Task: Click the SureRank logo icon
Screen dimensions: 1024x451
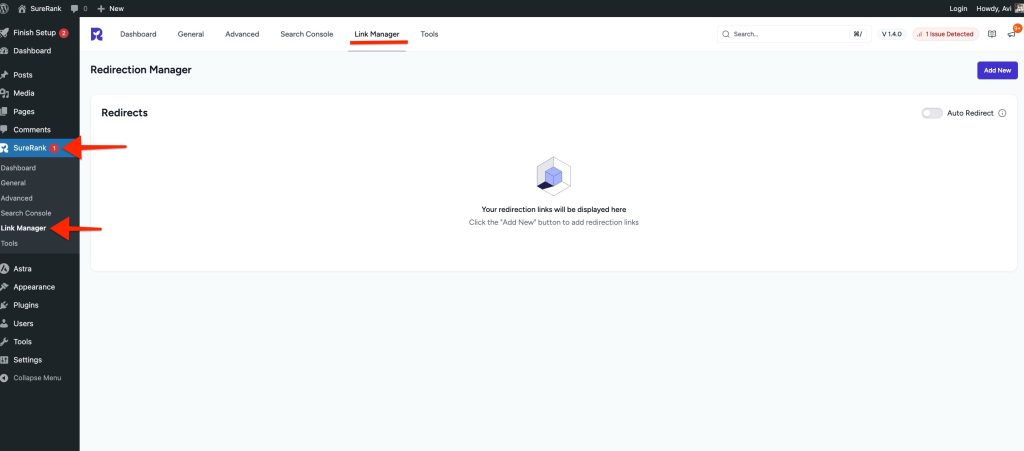Action: (97, 34)
